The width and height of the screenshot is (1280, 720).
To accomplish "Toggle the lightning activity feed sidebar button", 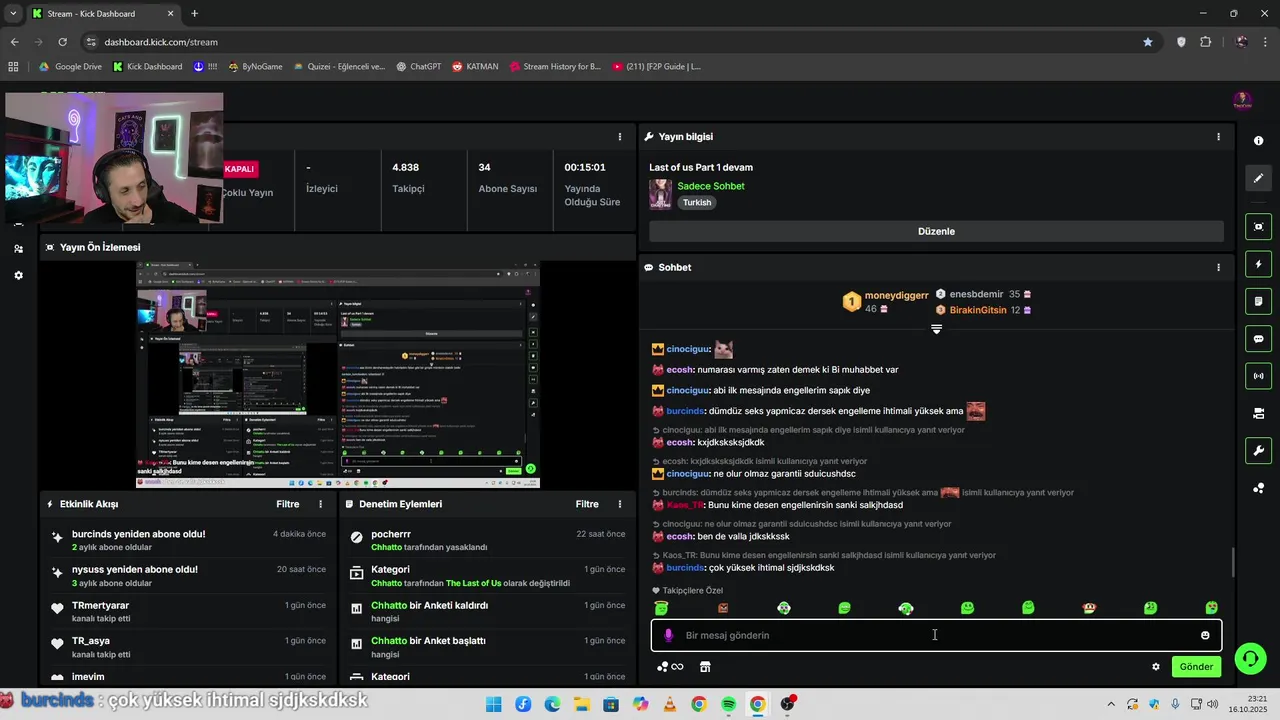I will tap(1258, 264).
